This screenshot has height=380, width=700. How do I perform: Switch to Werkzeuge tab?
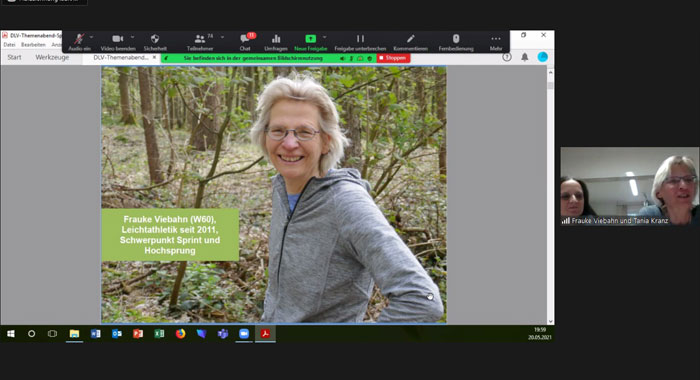(52, 57)
